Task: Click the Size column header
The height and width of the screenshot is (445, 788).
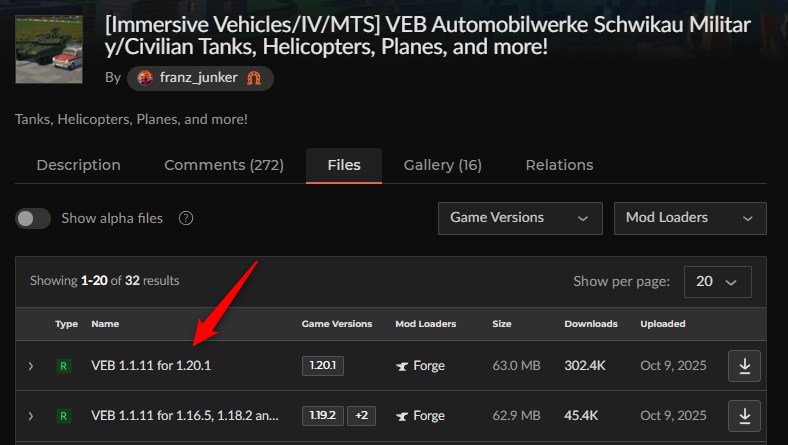Action: tap(502, 324)
